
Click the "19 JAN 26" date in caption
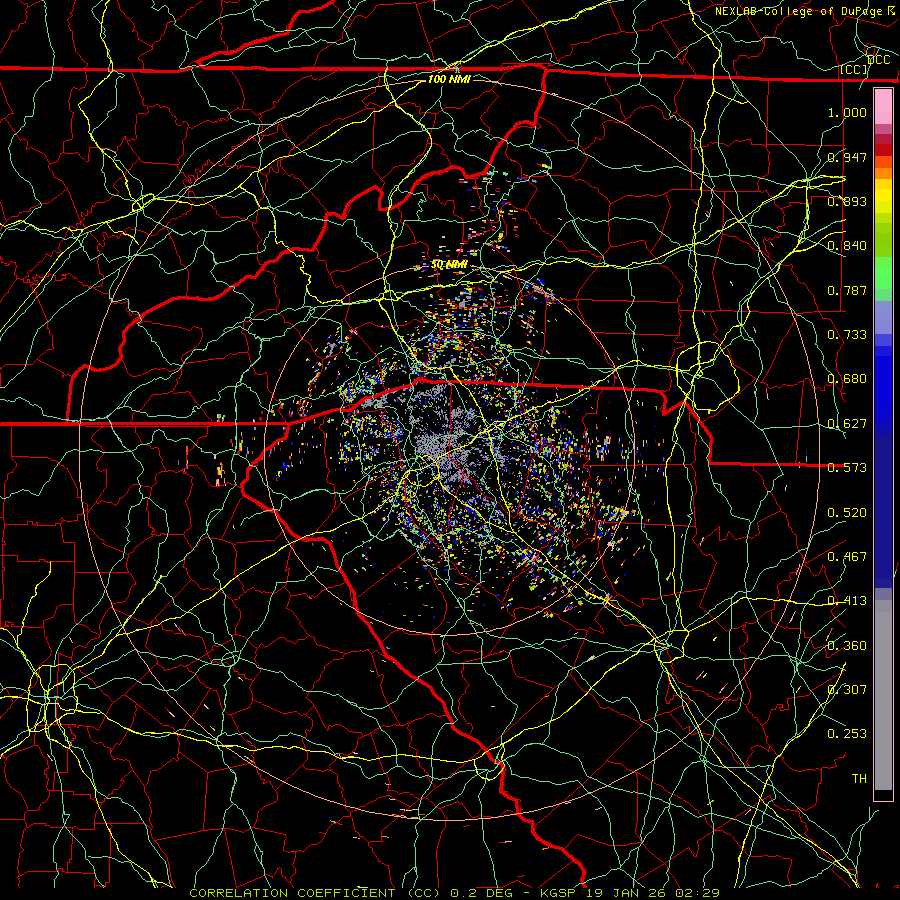626,893
